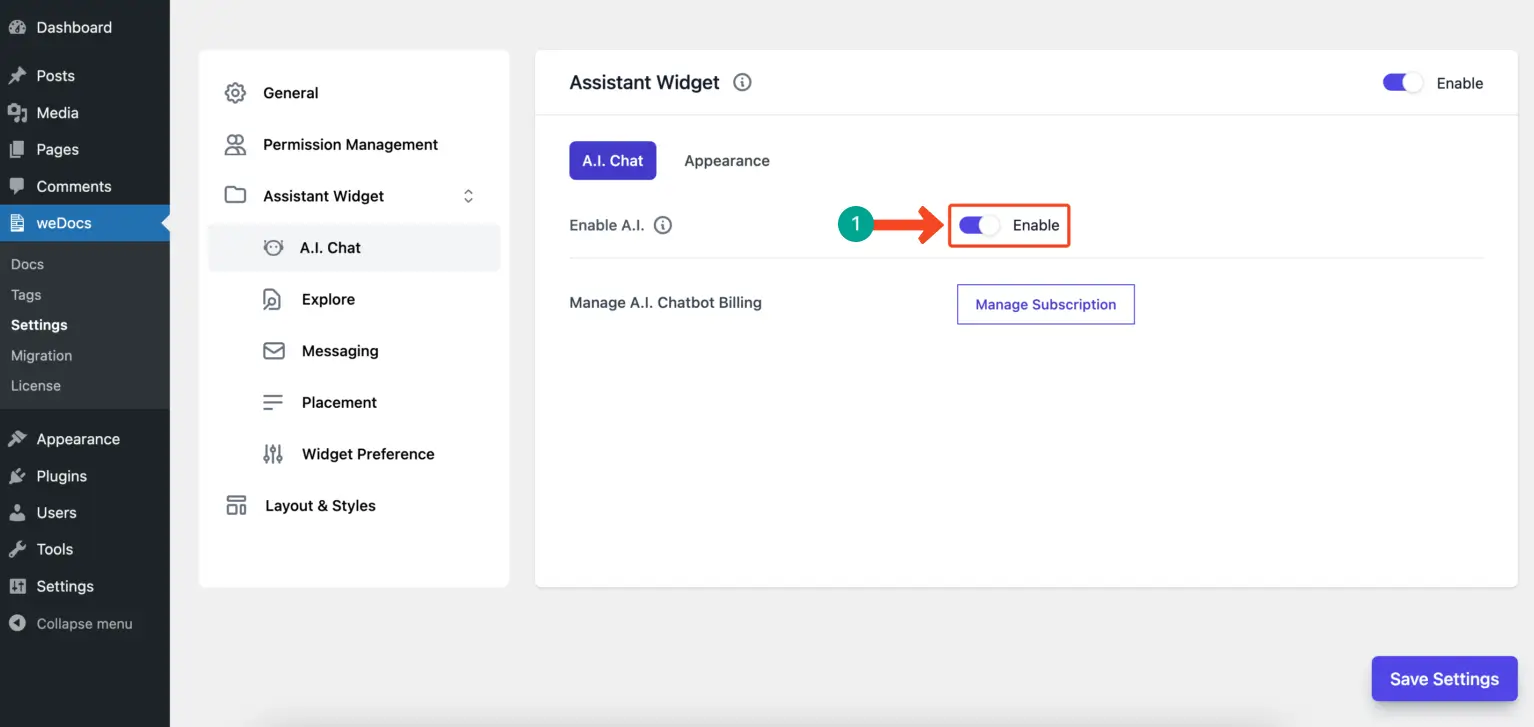Screen dimensions: 1534x727
Task: Select the Messaging label in settings
Action: tap(340, 351)
